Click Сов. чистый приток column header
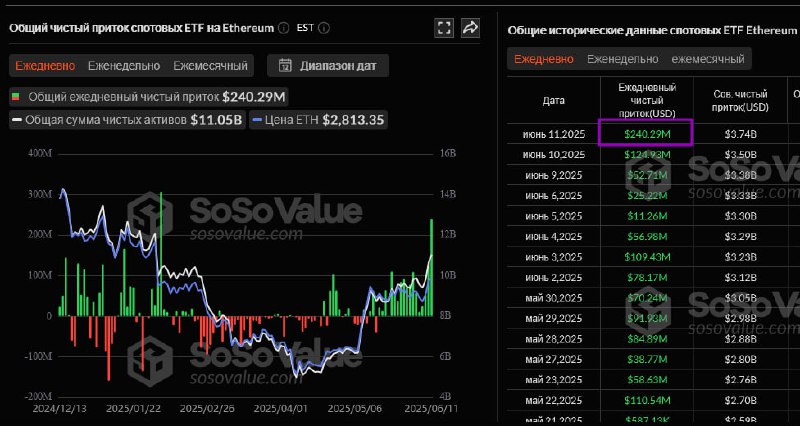Image resolution: width=800 pixels, height=426 pixels. (x=740, y=101)
